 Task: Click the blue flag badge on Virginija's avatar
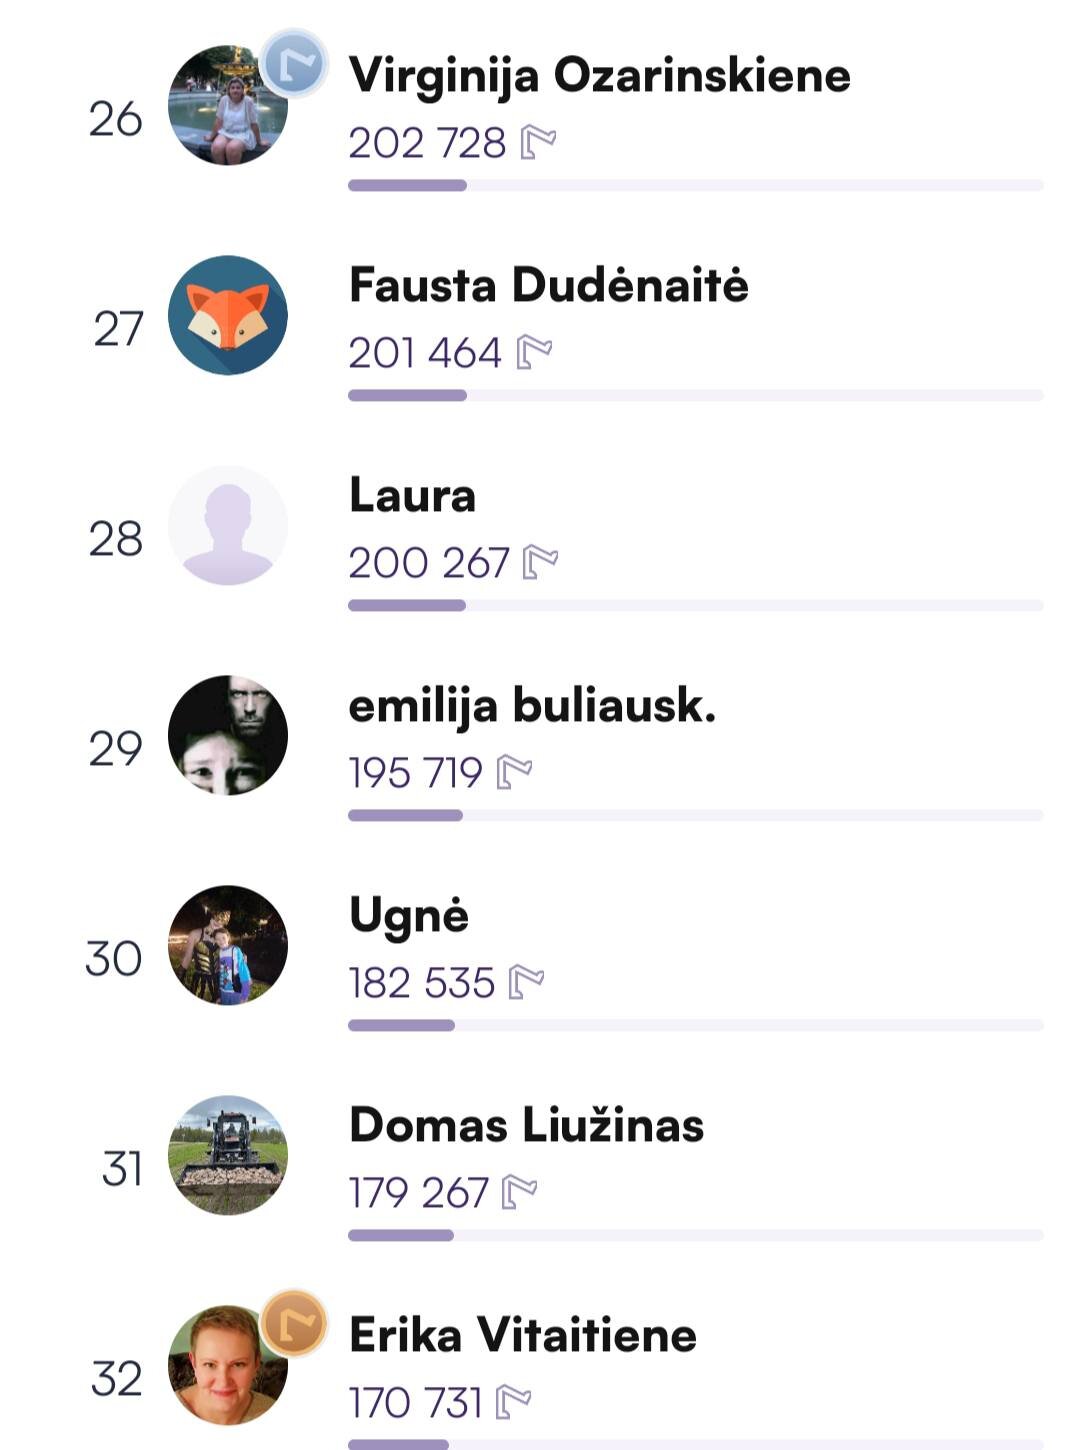click(294, 64)
